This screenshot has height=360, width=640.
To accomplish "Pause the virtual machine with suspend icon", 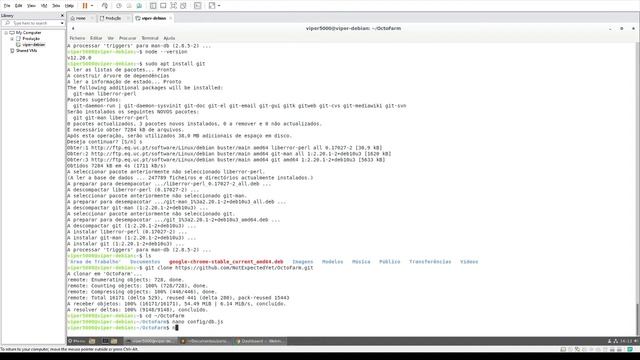I will point(85,6).
